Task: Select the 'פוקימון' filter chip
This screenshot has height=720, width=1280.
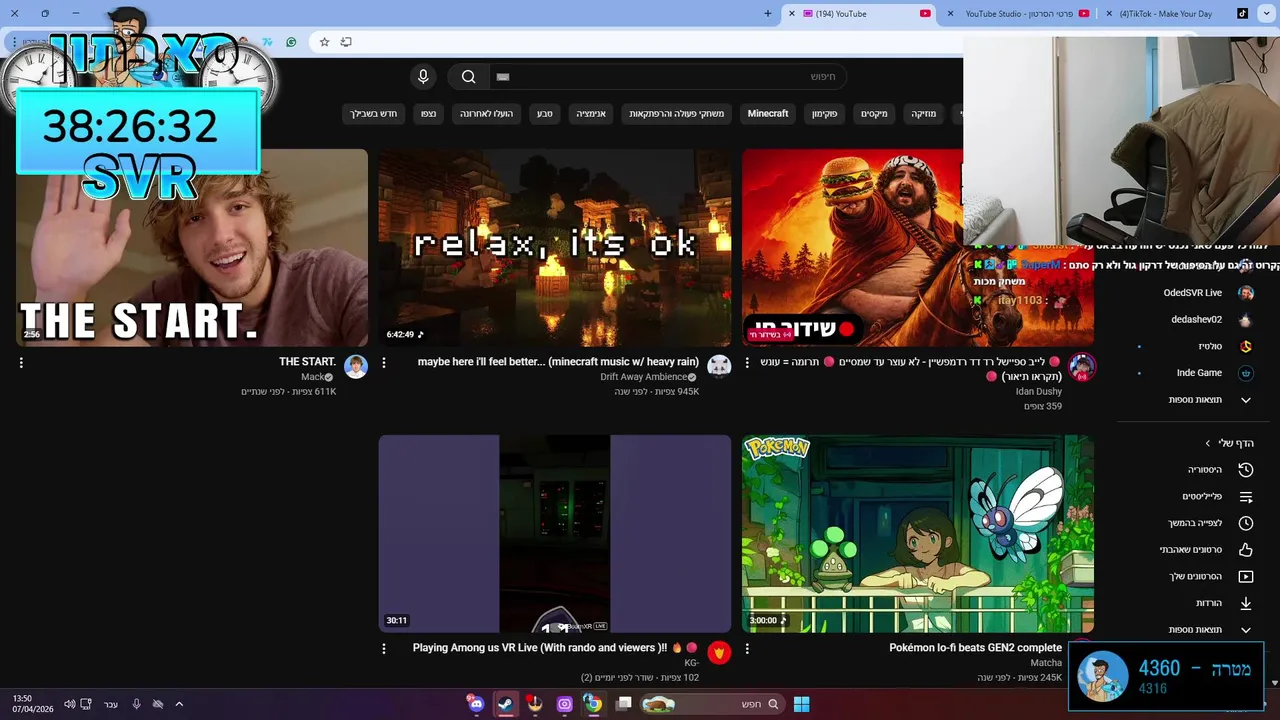Action: [x=824, y=114]
